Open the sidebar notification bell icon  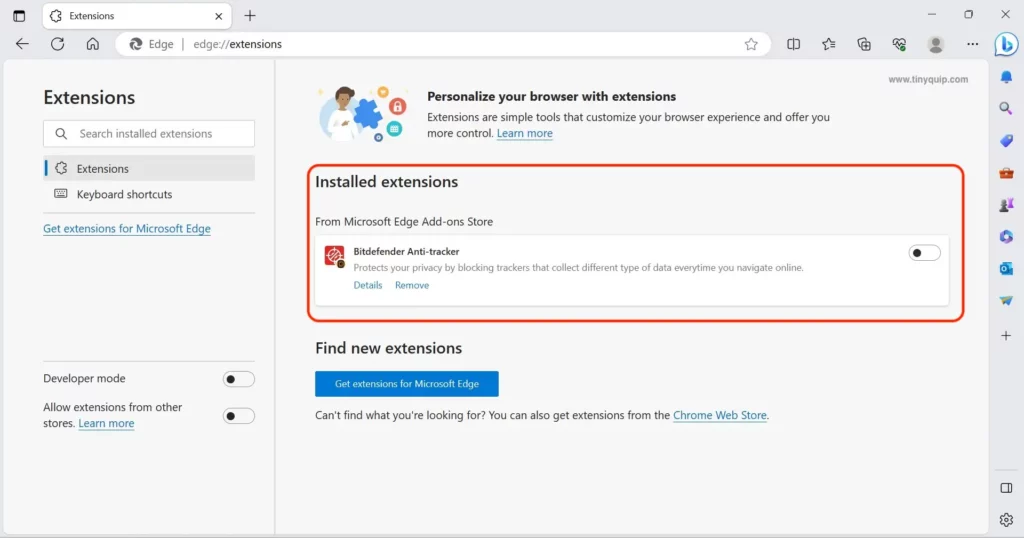point(1006,76)
